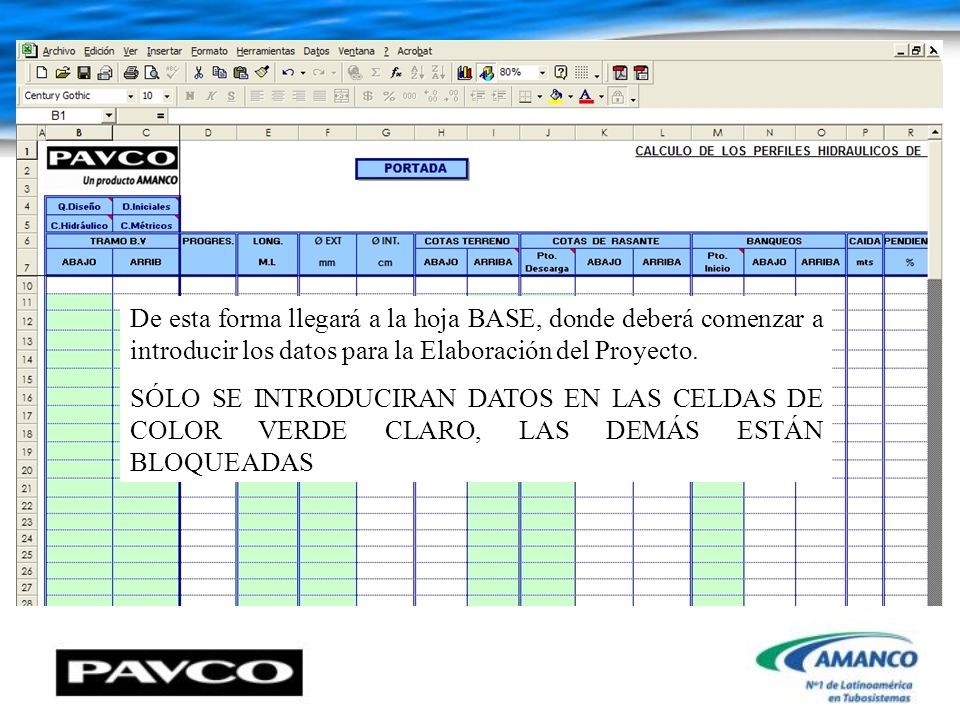Screen dimensions: 960x720
Task: Click the first Acrobat PDF icon
Action: tap(620, 73)
